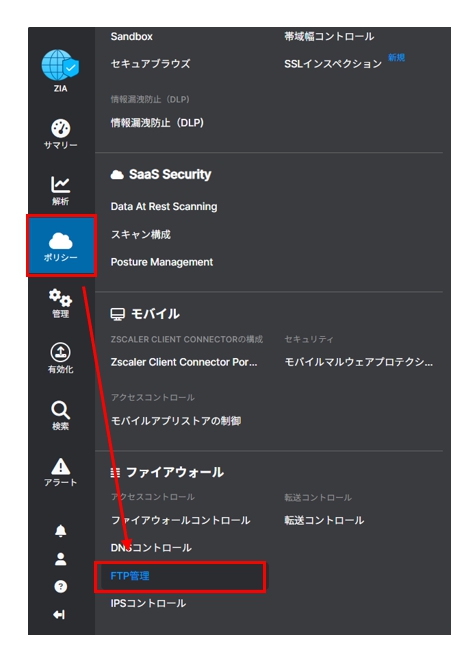Click the ZIA globe logo icon
Image resolution: width=475 pixels, height=668 pixels.
pos(60,65)
